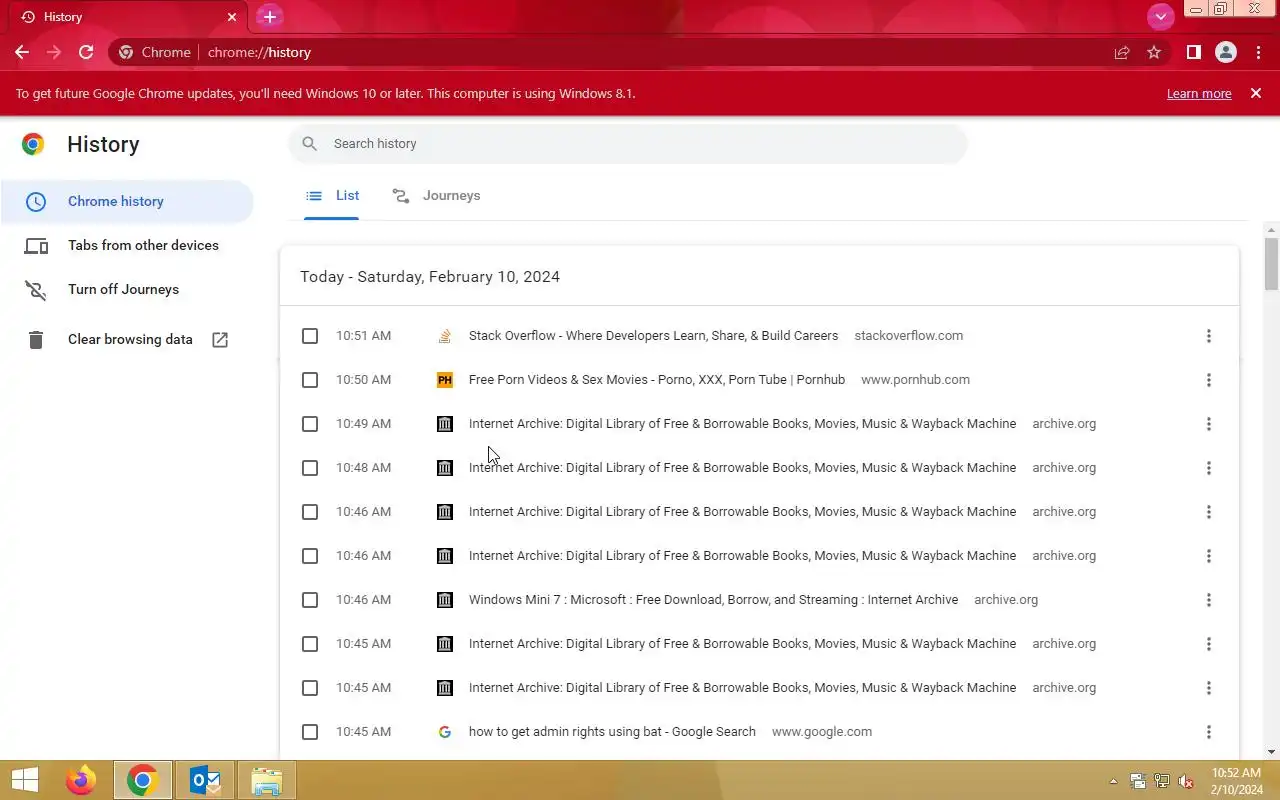Image resolution: width=1280 pixels, height=800 pixels.
Task: Open more actions for Google Search entry
Action: 1208,732
